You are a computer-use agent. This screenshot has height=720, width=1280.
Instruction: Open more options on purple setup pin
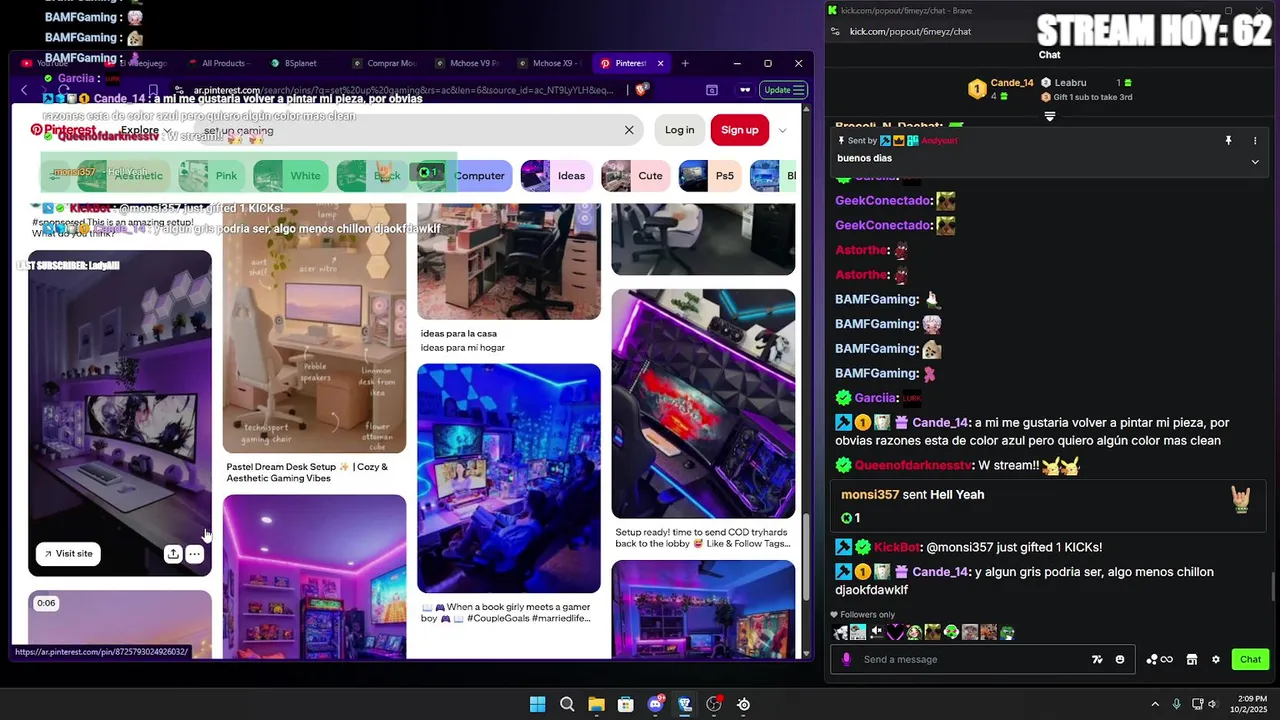coord(195,553)
